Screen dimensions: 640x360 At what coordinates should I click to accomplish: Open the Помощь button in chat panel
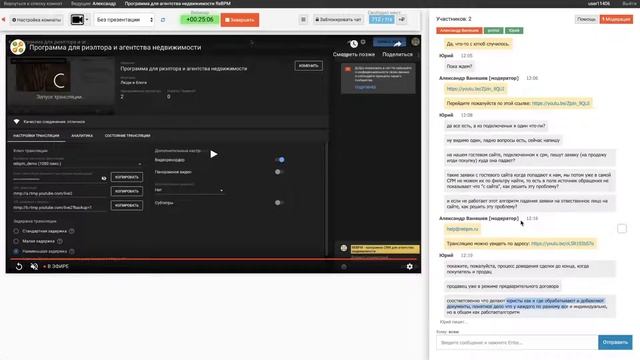(586, 19)
